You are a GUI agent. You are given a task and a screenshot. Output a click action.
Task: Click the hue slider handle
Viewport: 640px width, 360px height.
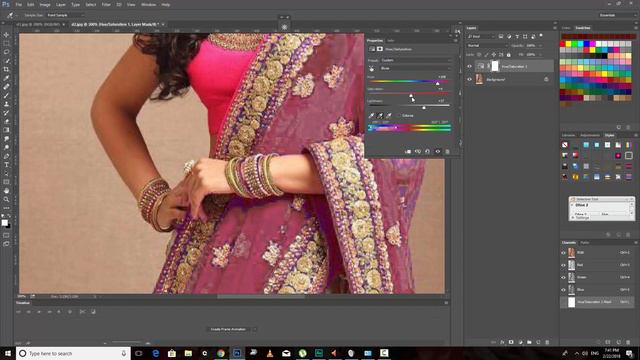(438, 83)
